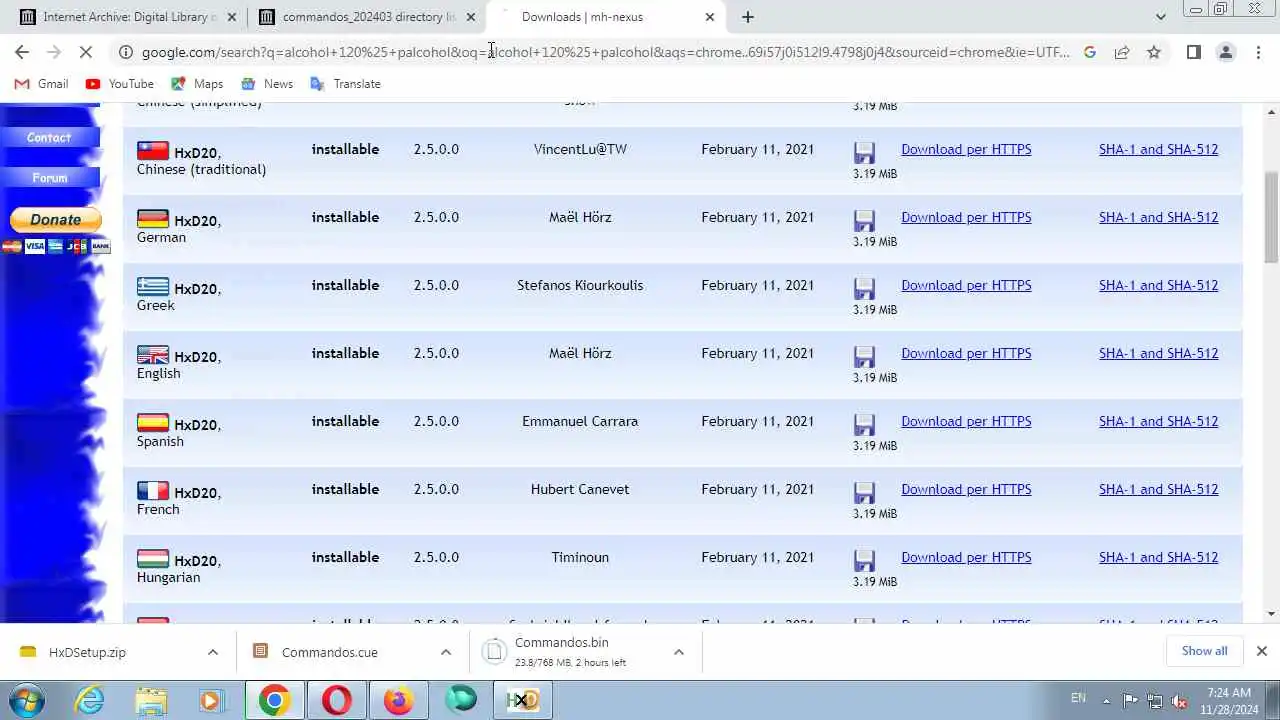The height and width of the screenshot is (720, 1280).
Task: Open the tab search dropdown arrow
Action: tap(1160, 17)
